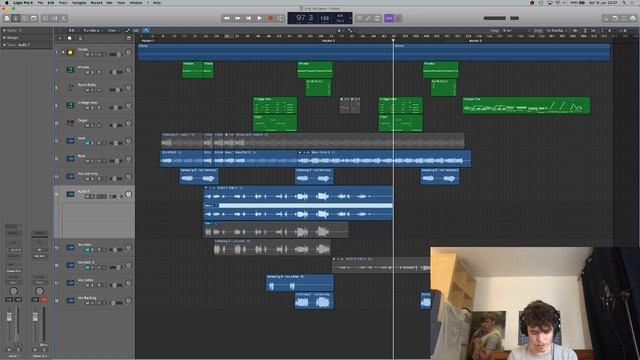The height and width of the screenshot is (360, 640).
Task: Toggle the Metronome click button
Action: [x=398, y=18]
